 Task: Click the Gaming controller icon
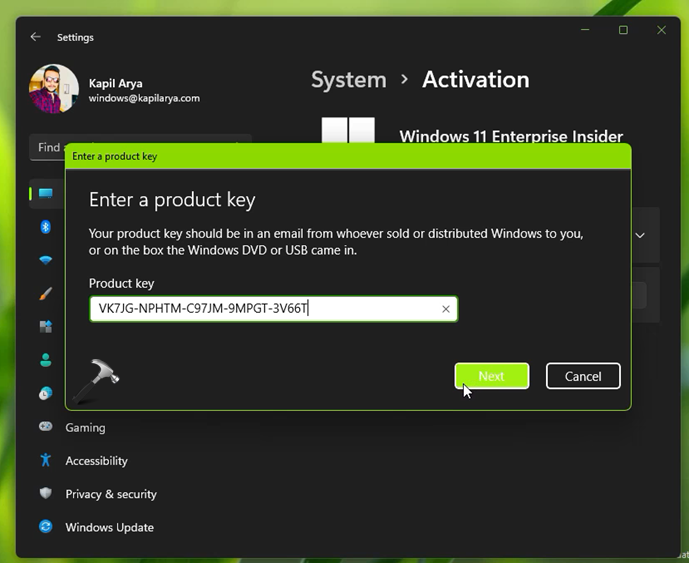[x=46, y=426]
